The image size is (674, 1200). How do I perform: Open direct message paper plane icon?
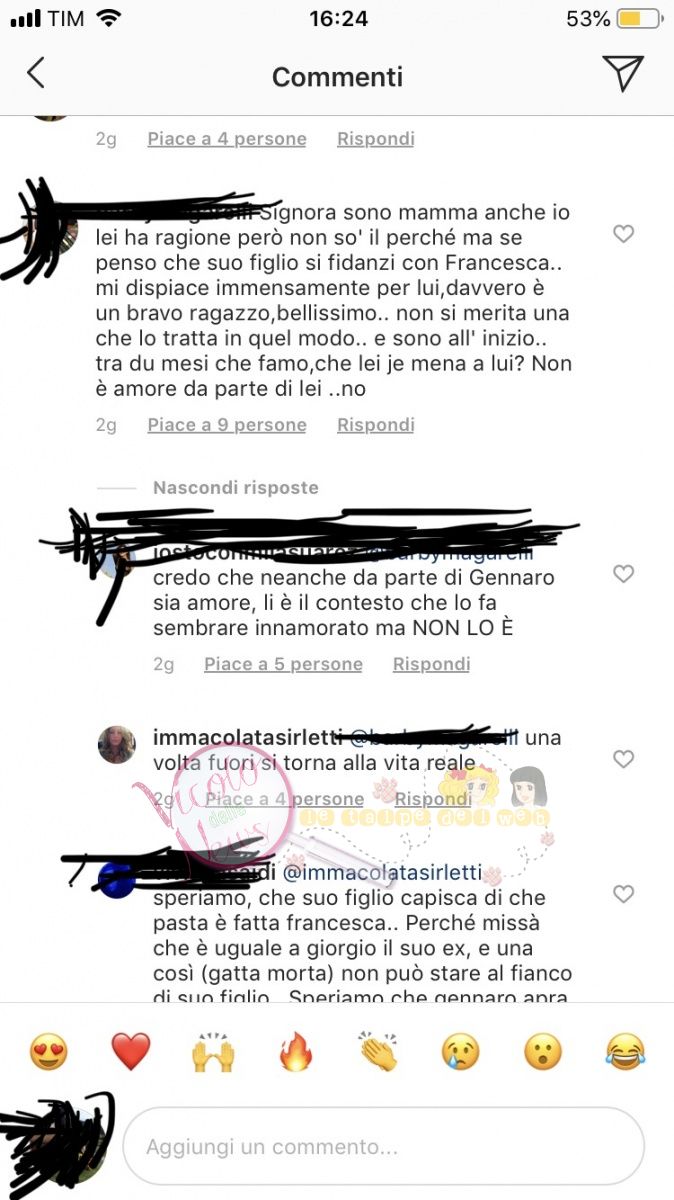[622, 73]
